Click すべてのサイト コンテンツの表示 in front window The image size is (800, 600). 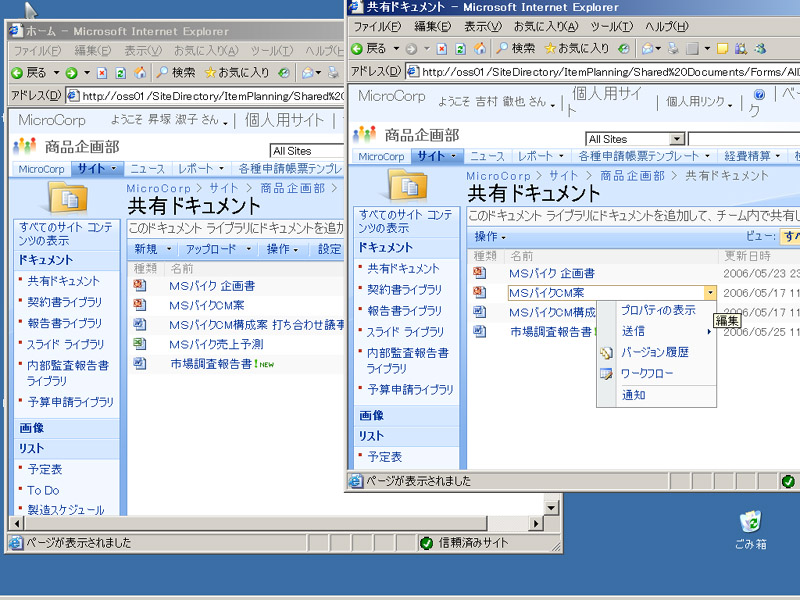click(x=406, y=221)
